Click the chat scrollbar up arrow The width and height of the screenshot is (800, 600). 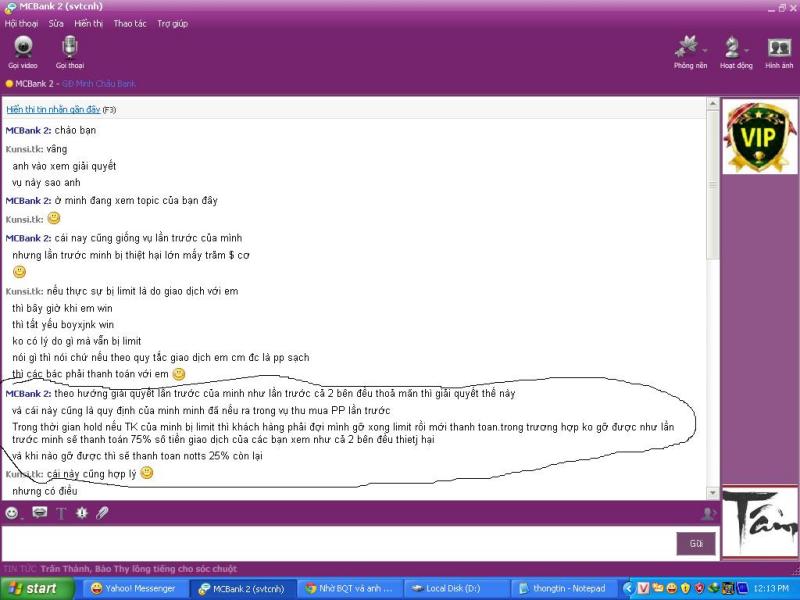pos(712,104)
